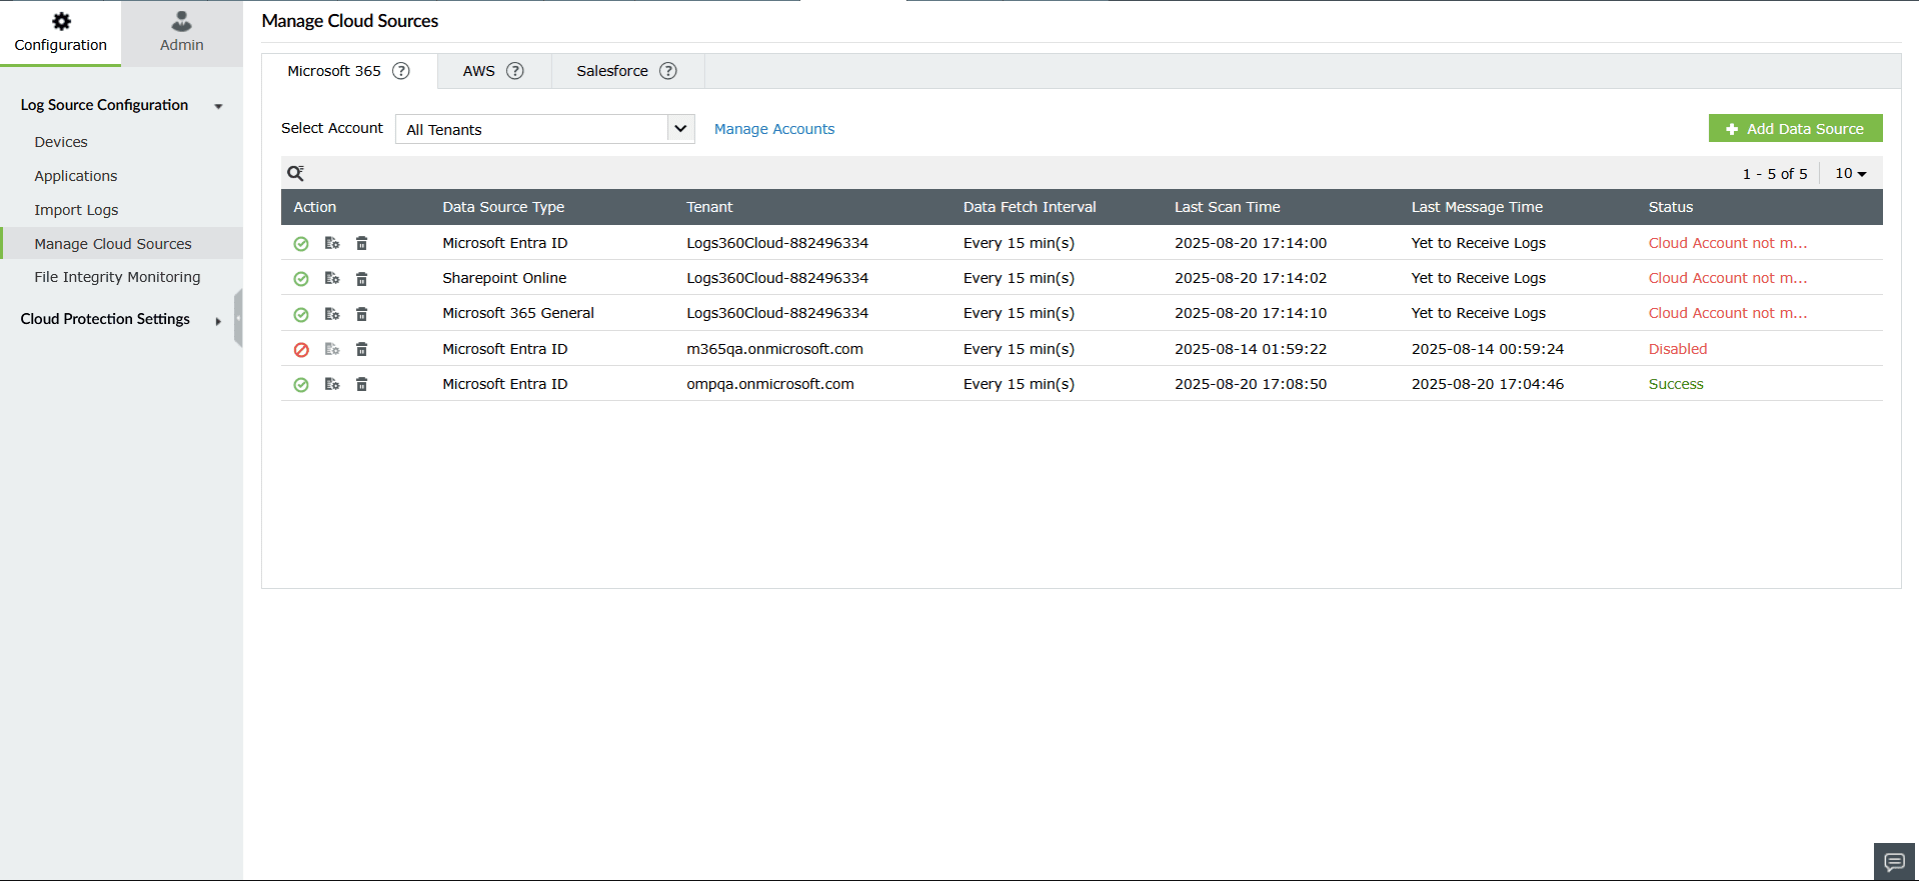Screen dimensions: 1919x881
Task: Toggle enabled status for Microsoft 365 General row
Action: 301,314
